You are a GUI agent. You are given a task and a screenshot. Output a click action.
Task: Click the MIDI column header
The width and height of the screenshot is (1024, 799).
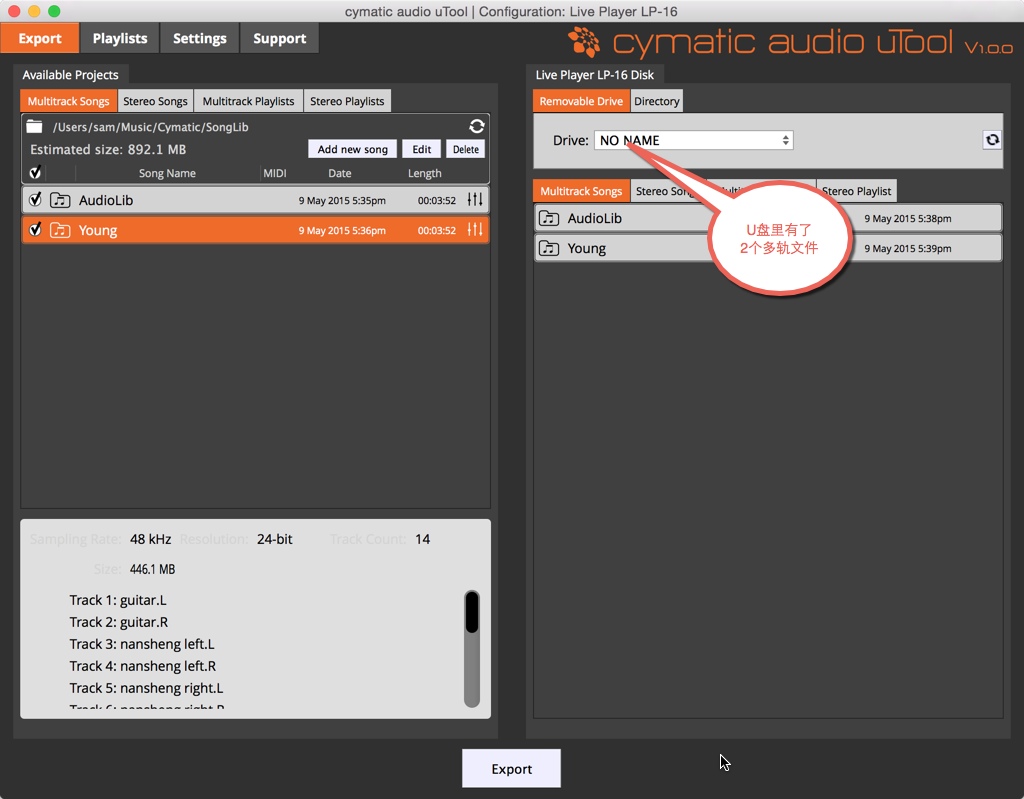[x=275, y=173]
